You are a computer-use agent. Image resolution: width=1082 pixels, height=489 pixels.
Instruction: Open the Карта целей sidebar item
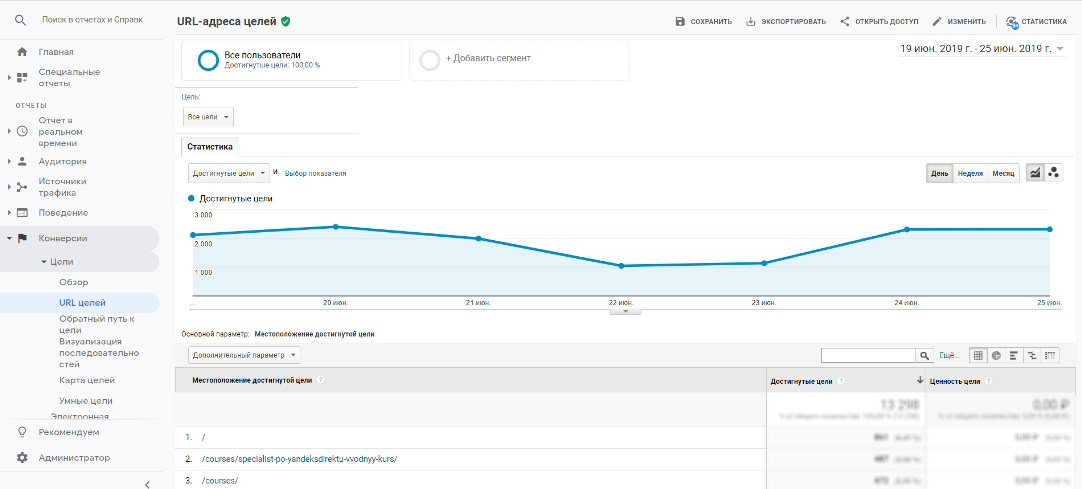(87, 380)
